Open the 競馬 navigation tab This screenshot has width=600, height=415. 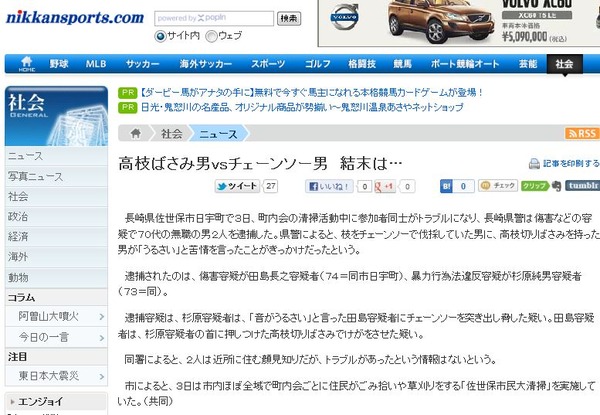[x=402, y=64]
